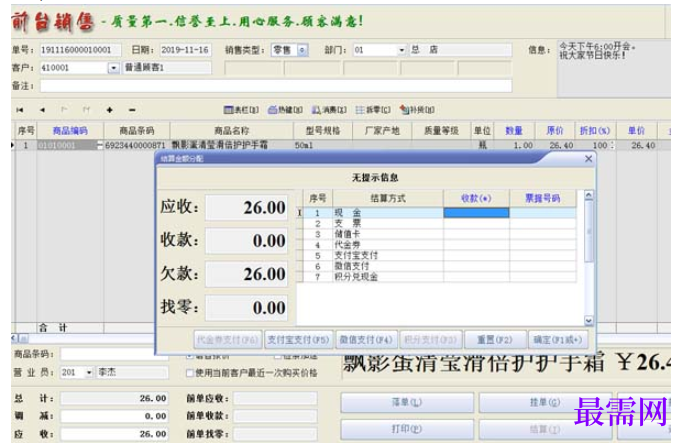Select the 微信支付 payment row
The image size is (686, 443).
[x=439, y=266]
